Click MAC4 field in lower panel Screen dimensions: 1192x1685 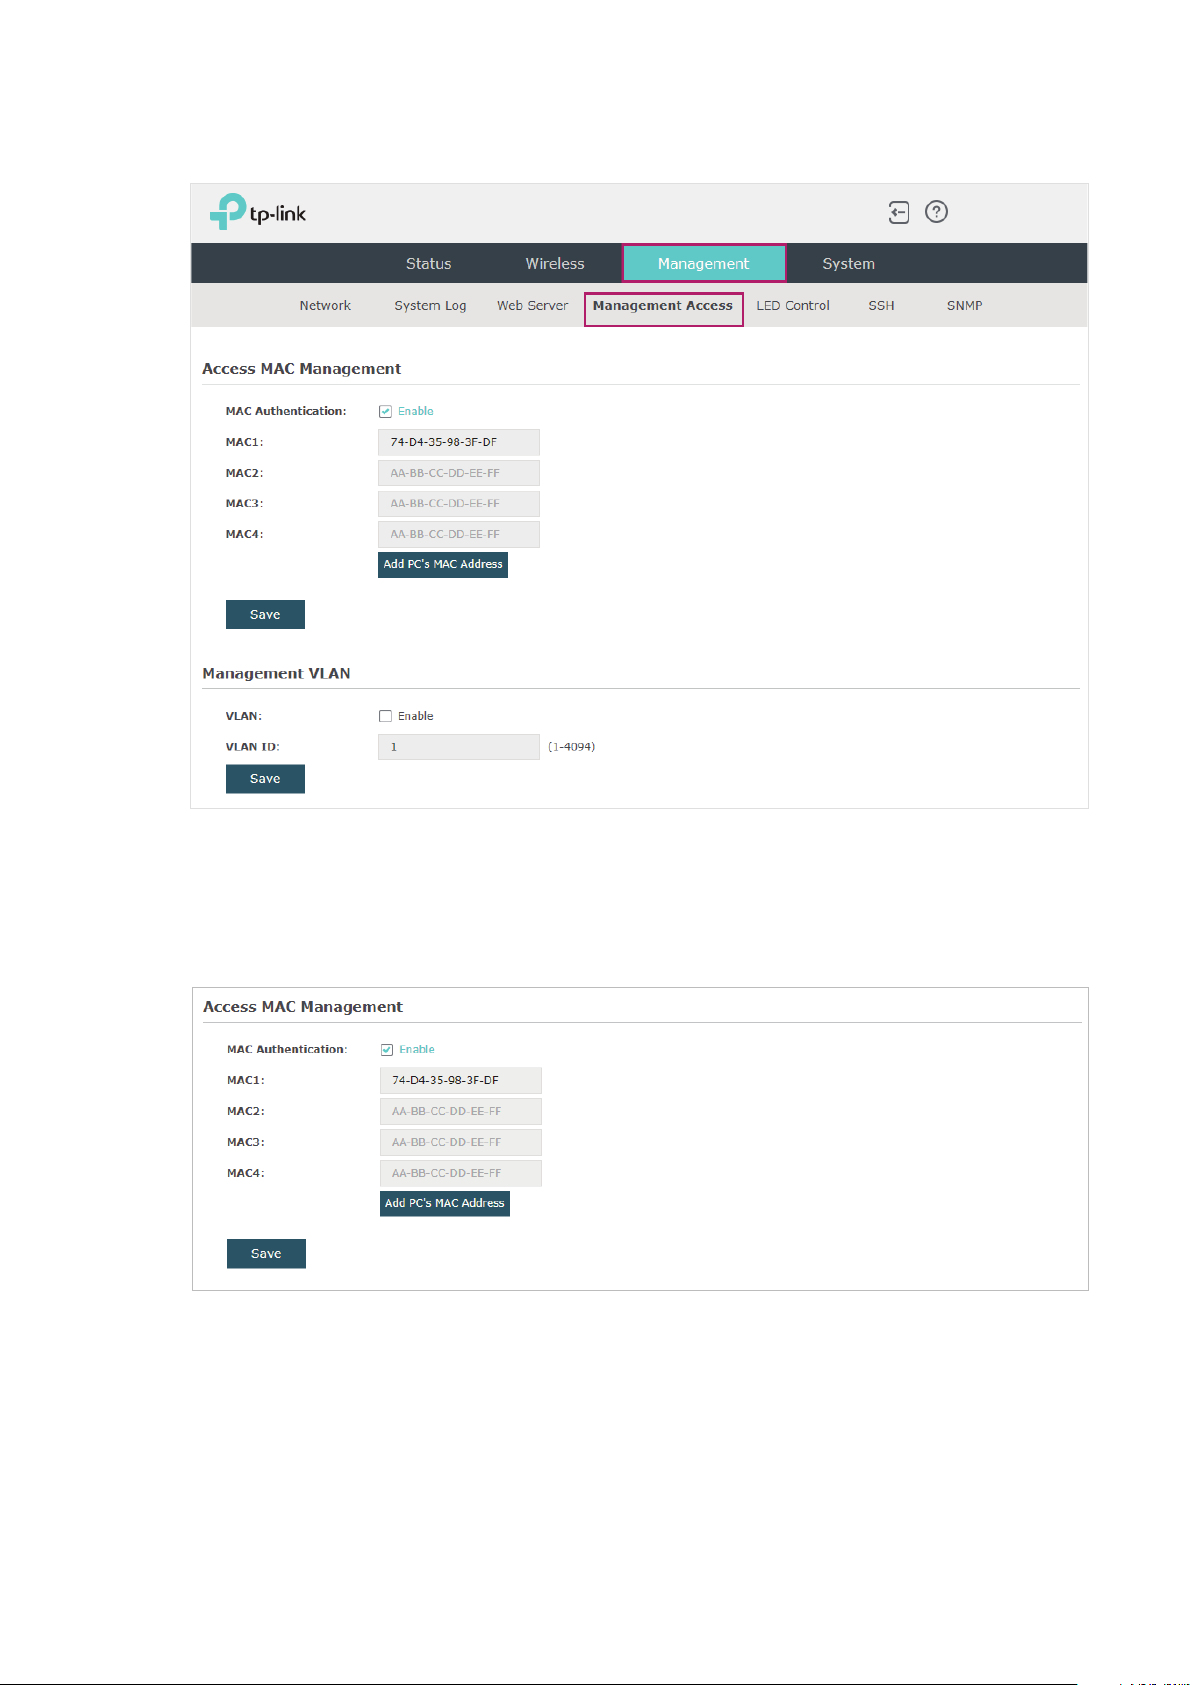click(x=461, y=1173)
